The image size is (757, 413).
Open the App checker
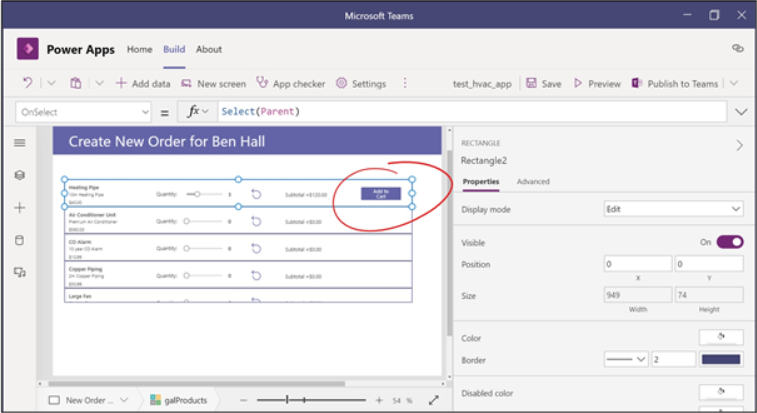pos(291,84)
